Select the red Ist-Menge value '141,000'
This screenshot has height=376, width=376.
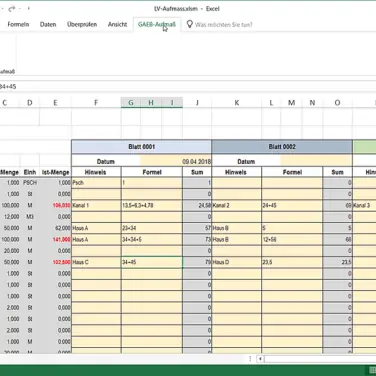click(x=55, y=239)
